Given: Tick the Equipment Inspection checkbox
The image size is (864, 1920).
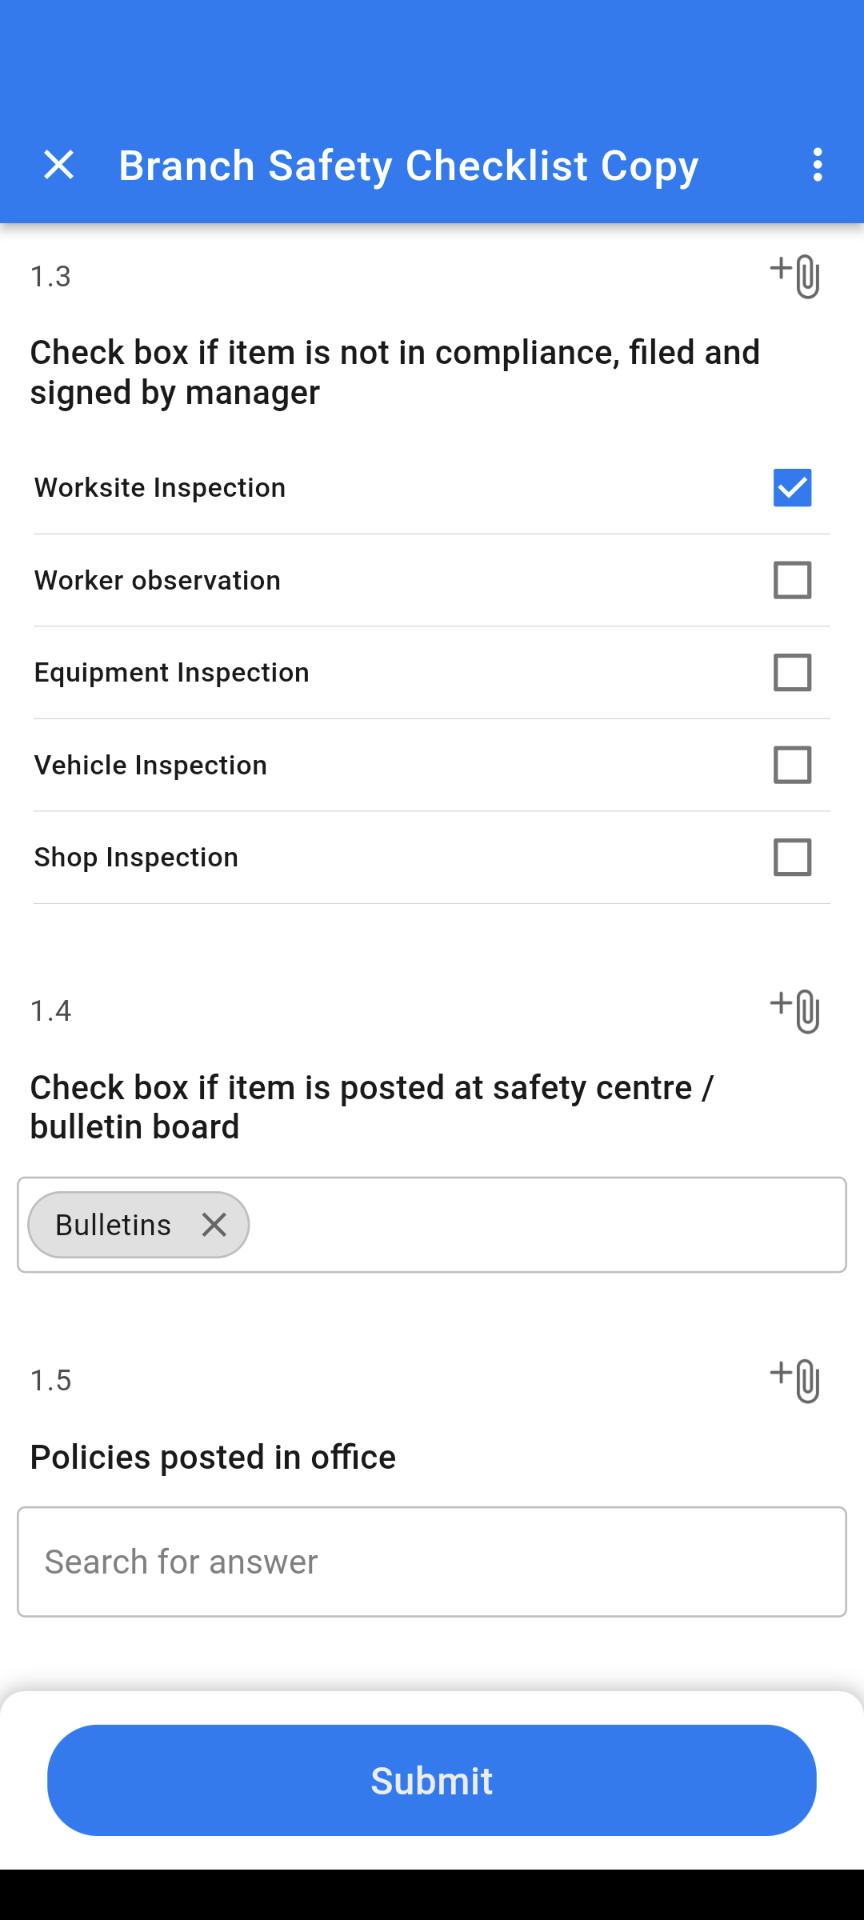Looking at the screenshot, I should tap(792, 673).
